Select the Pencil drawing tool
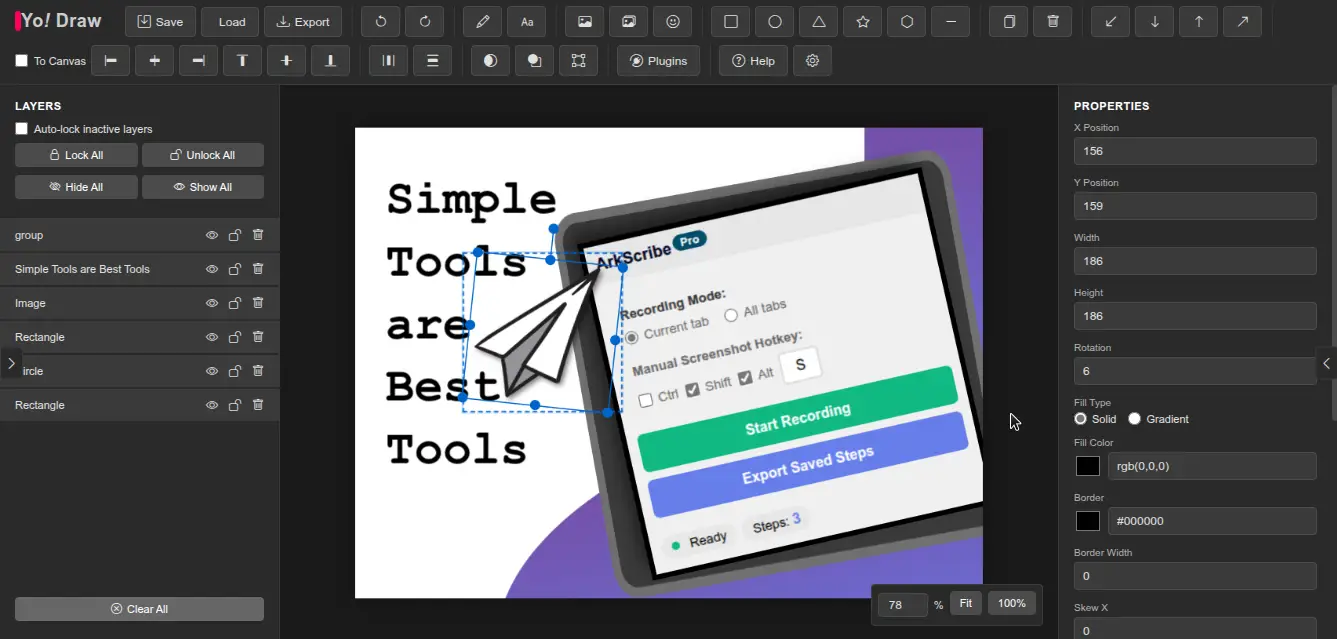 (482, 21)
